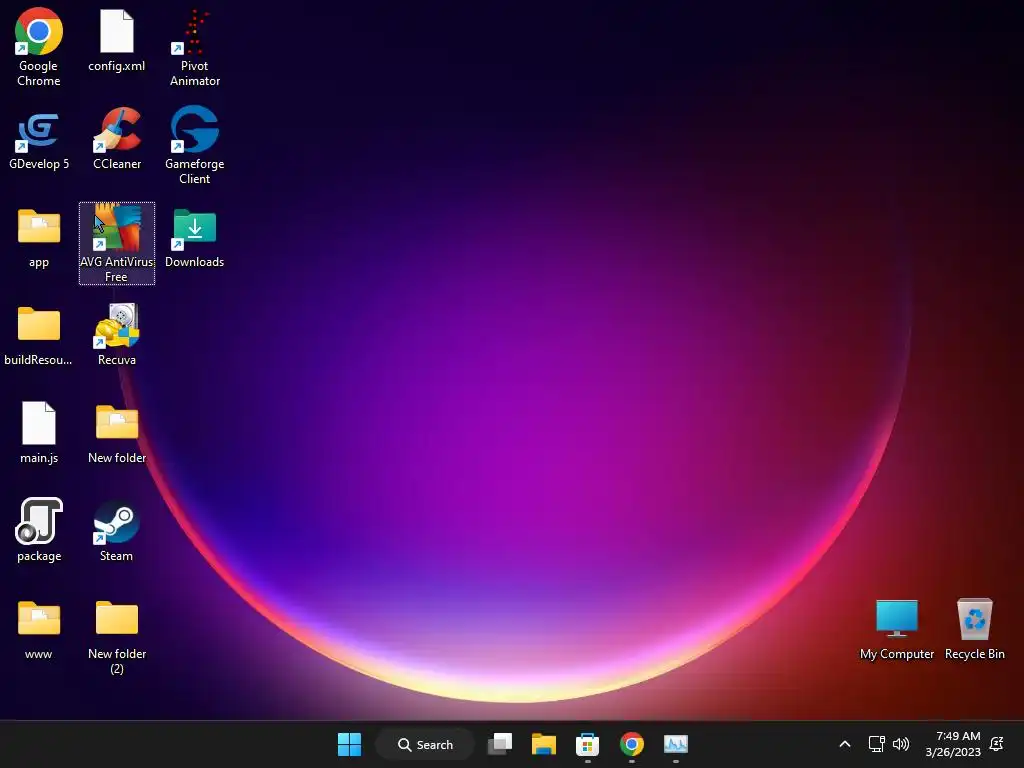Image resolution: width=1024 pixels, height=768 pixels.
Task: Open the clock showing 7:49 AM
Action: pyautogui.click(x=953, y=744)
